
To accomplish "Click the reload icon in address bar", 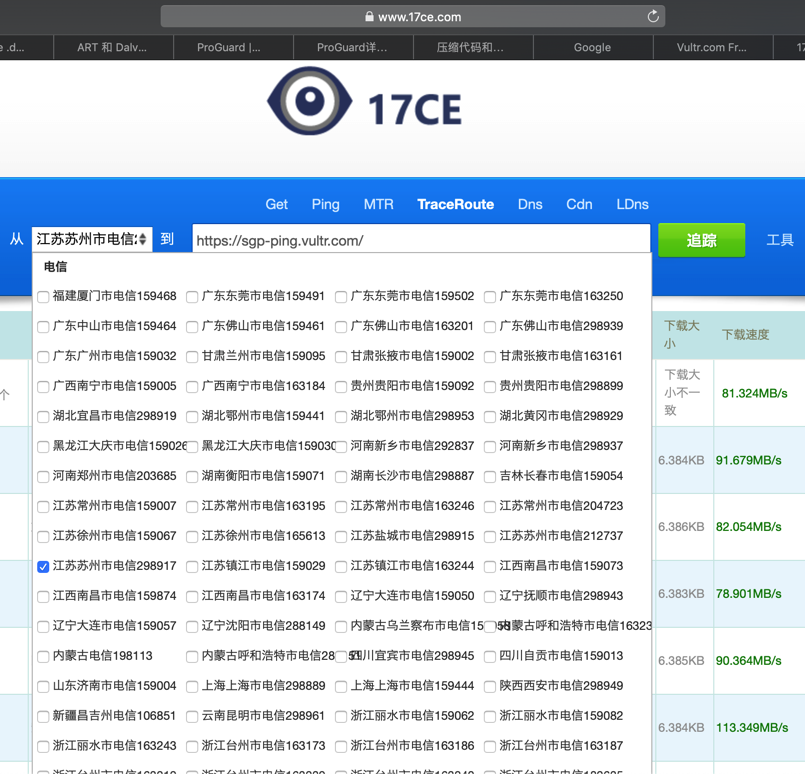I will pos(653,16).
